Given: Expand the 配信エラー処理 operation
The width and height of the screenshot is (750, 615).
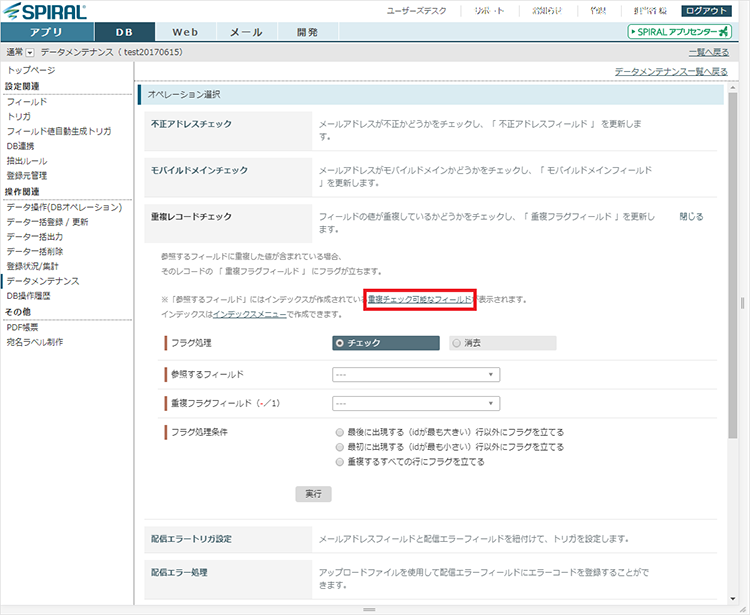Looking at the screenshot, I should tap(179, 572).
